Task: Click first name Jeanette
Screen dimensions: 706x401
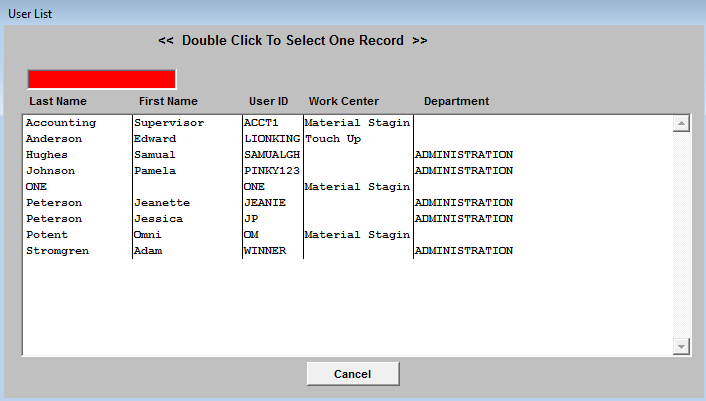Action: click(162, 203)
